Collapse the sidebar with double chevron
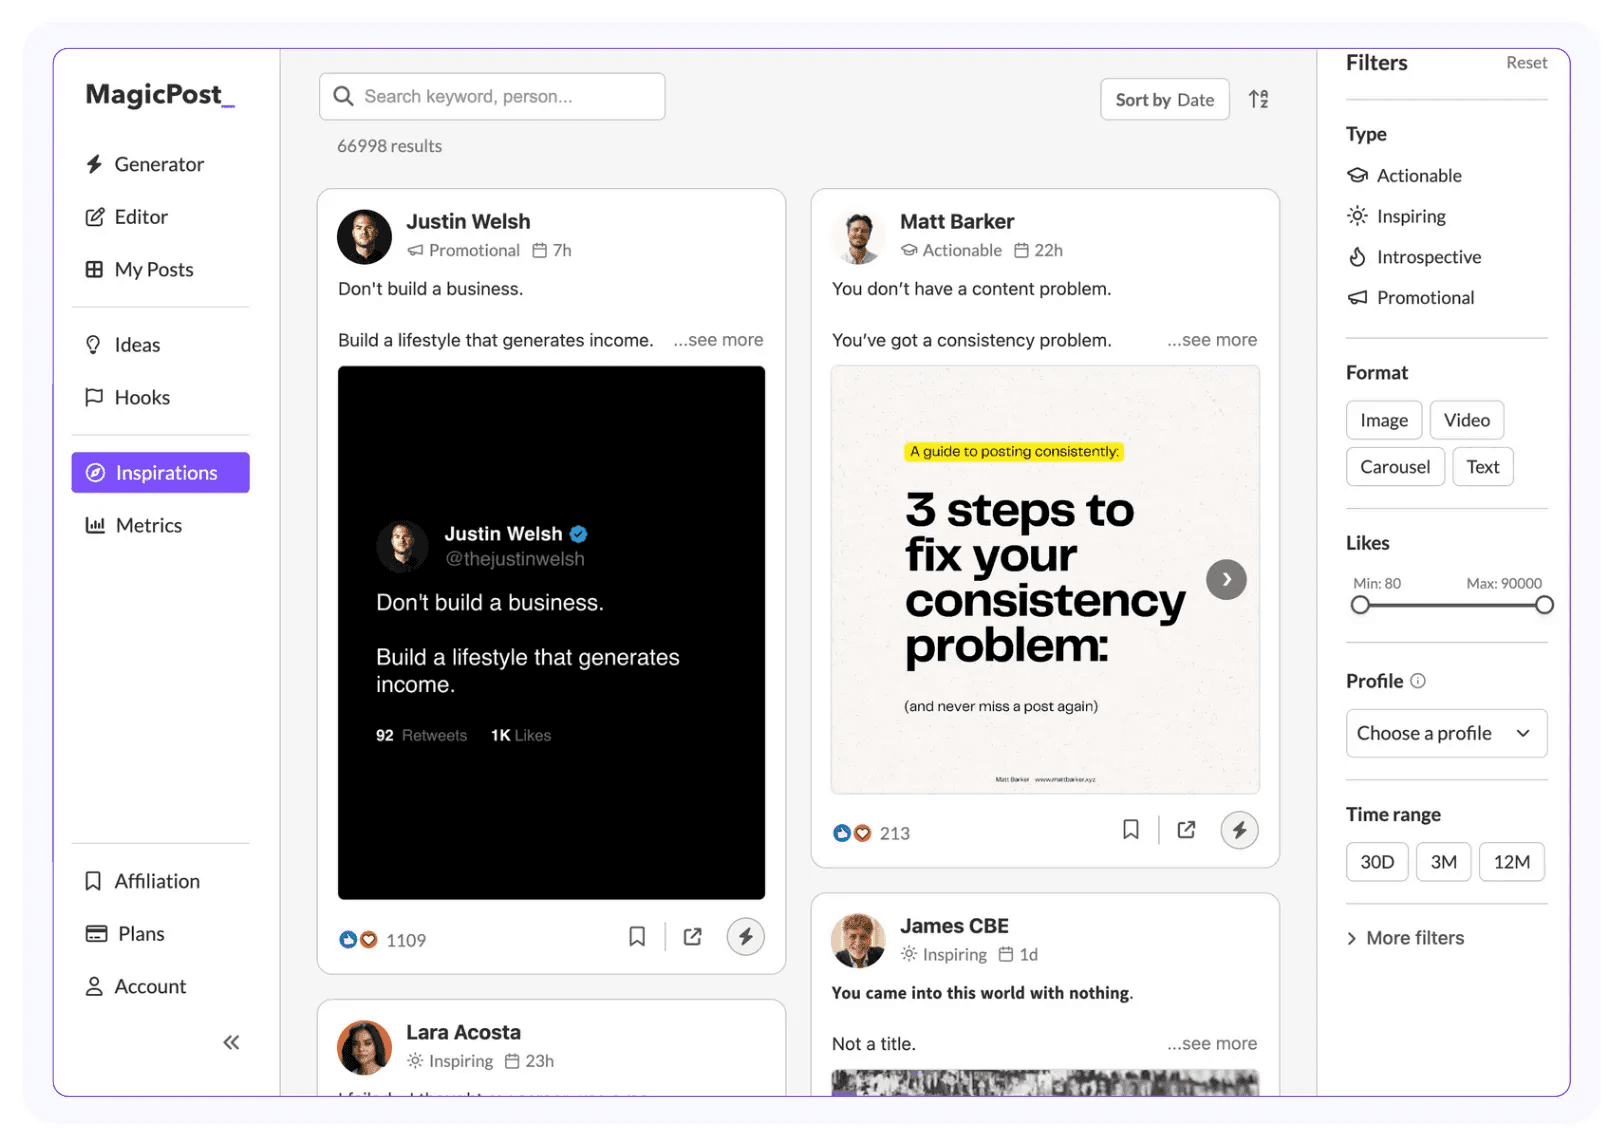This screenshot has width=1612, height=1142. tap(231, 1042)
